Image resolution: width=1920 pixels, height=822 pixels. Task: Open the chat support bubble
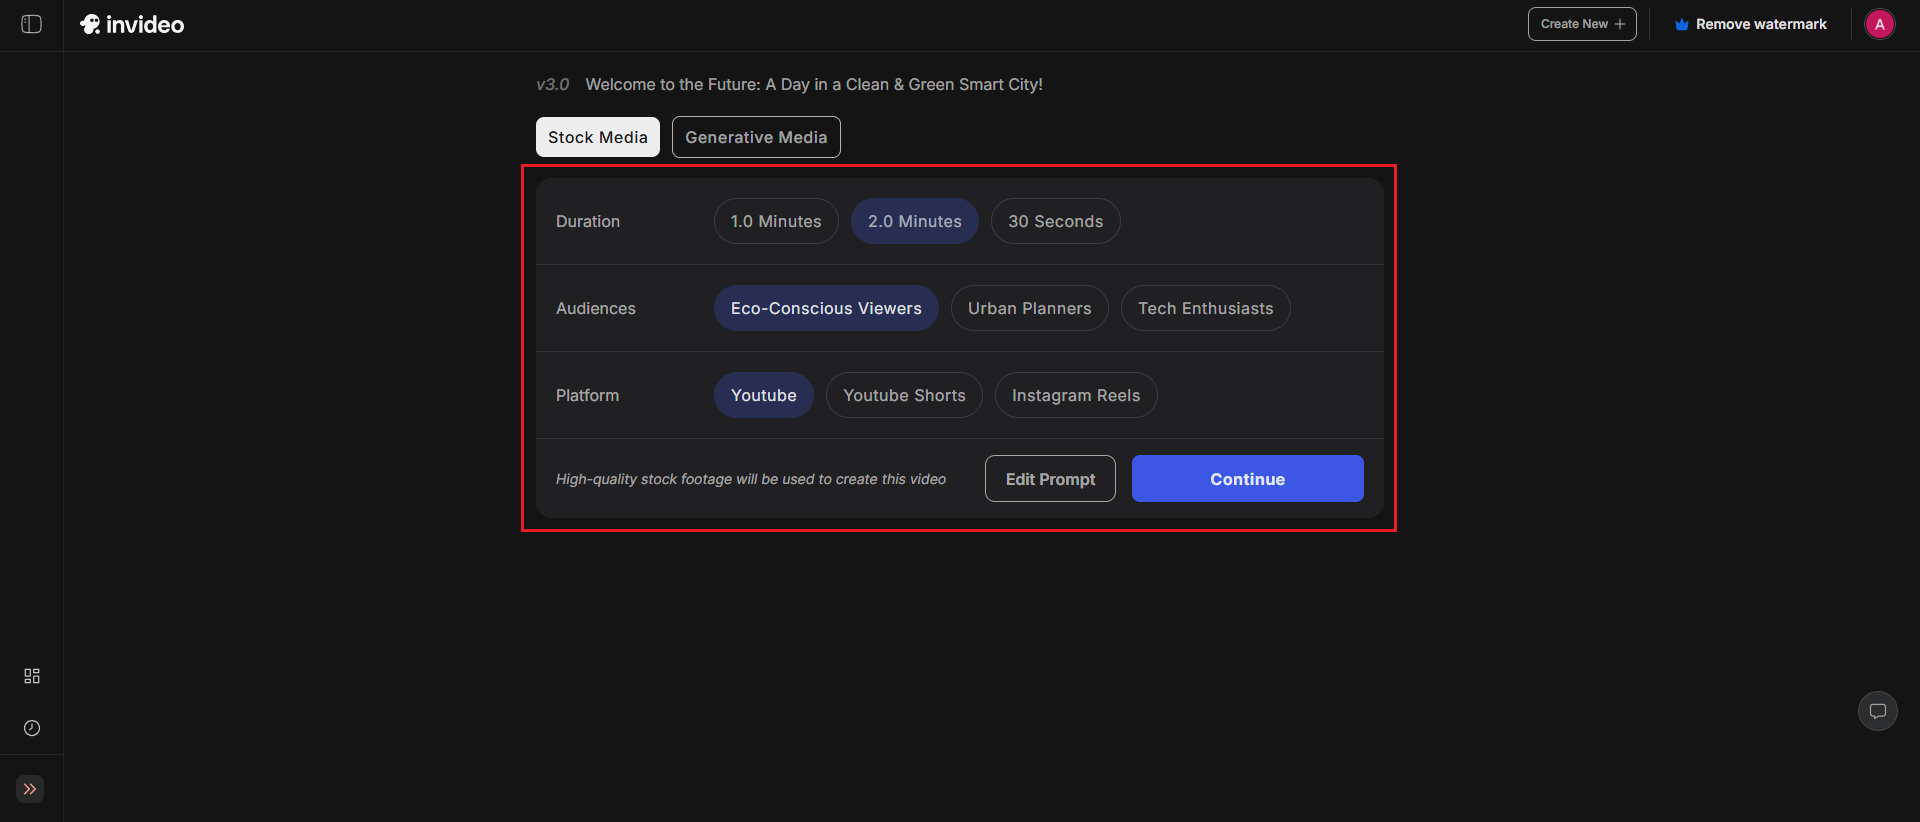click(x=1877, y=711)
